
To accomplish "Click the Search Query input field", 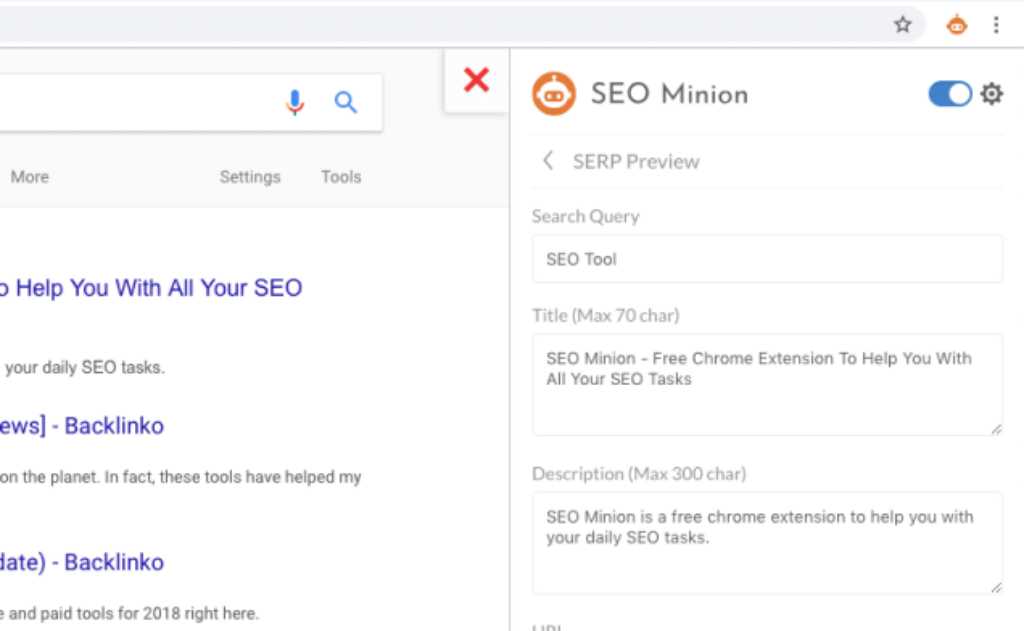I will (x=766, y=259).
